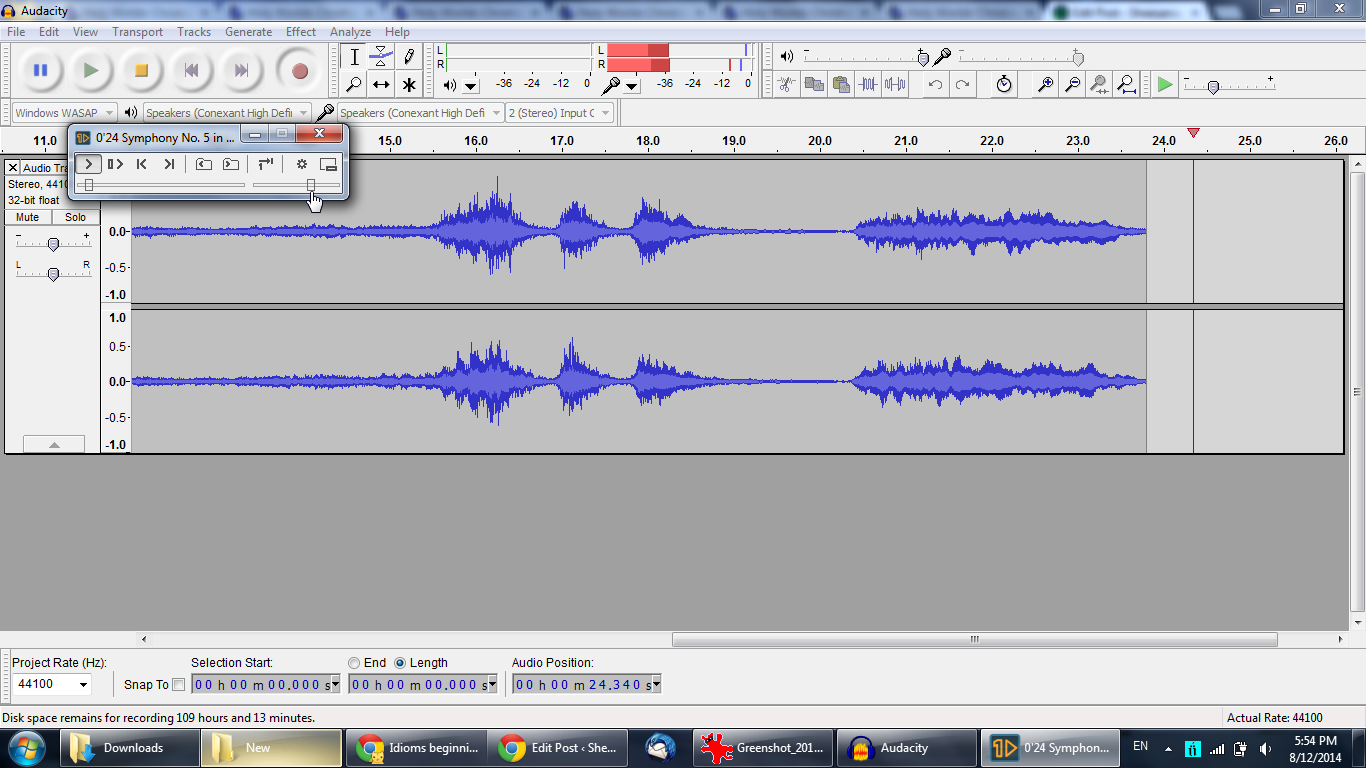Screen dimensions: 1366x768
Task: Pick the Draw (pencil) tool
Action: [409, 57]
